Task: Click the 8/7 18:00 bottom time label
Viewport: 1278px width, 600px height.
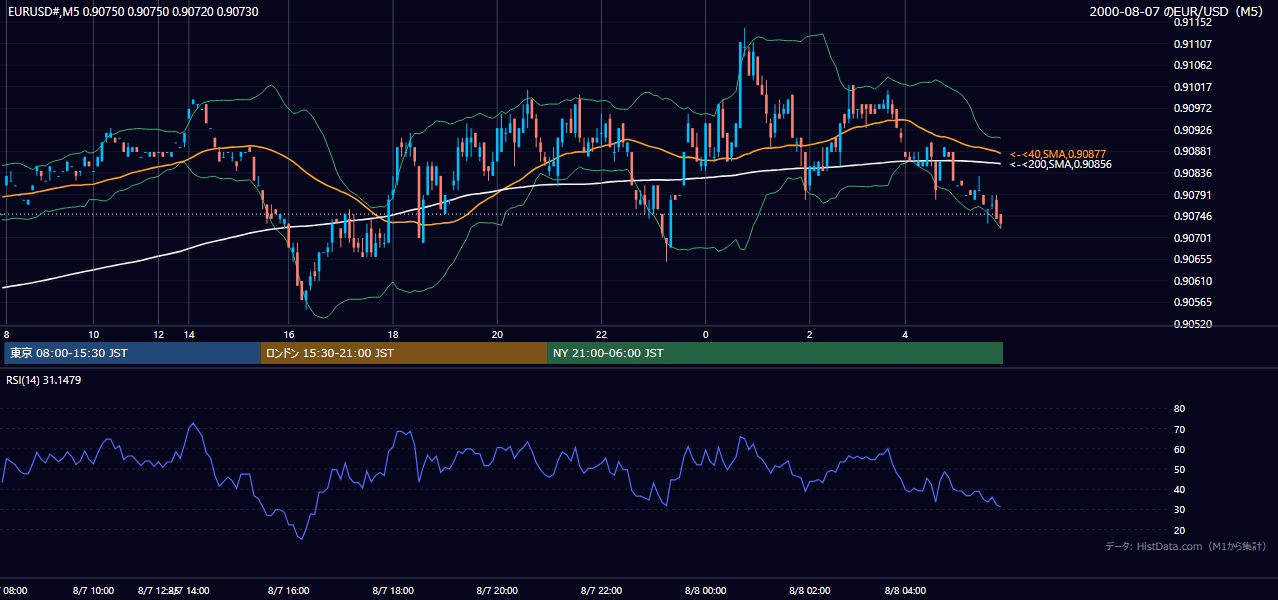Action: 393,591
